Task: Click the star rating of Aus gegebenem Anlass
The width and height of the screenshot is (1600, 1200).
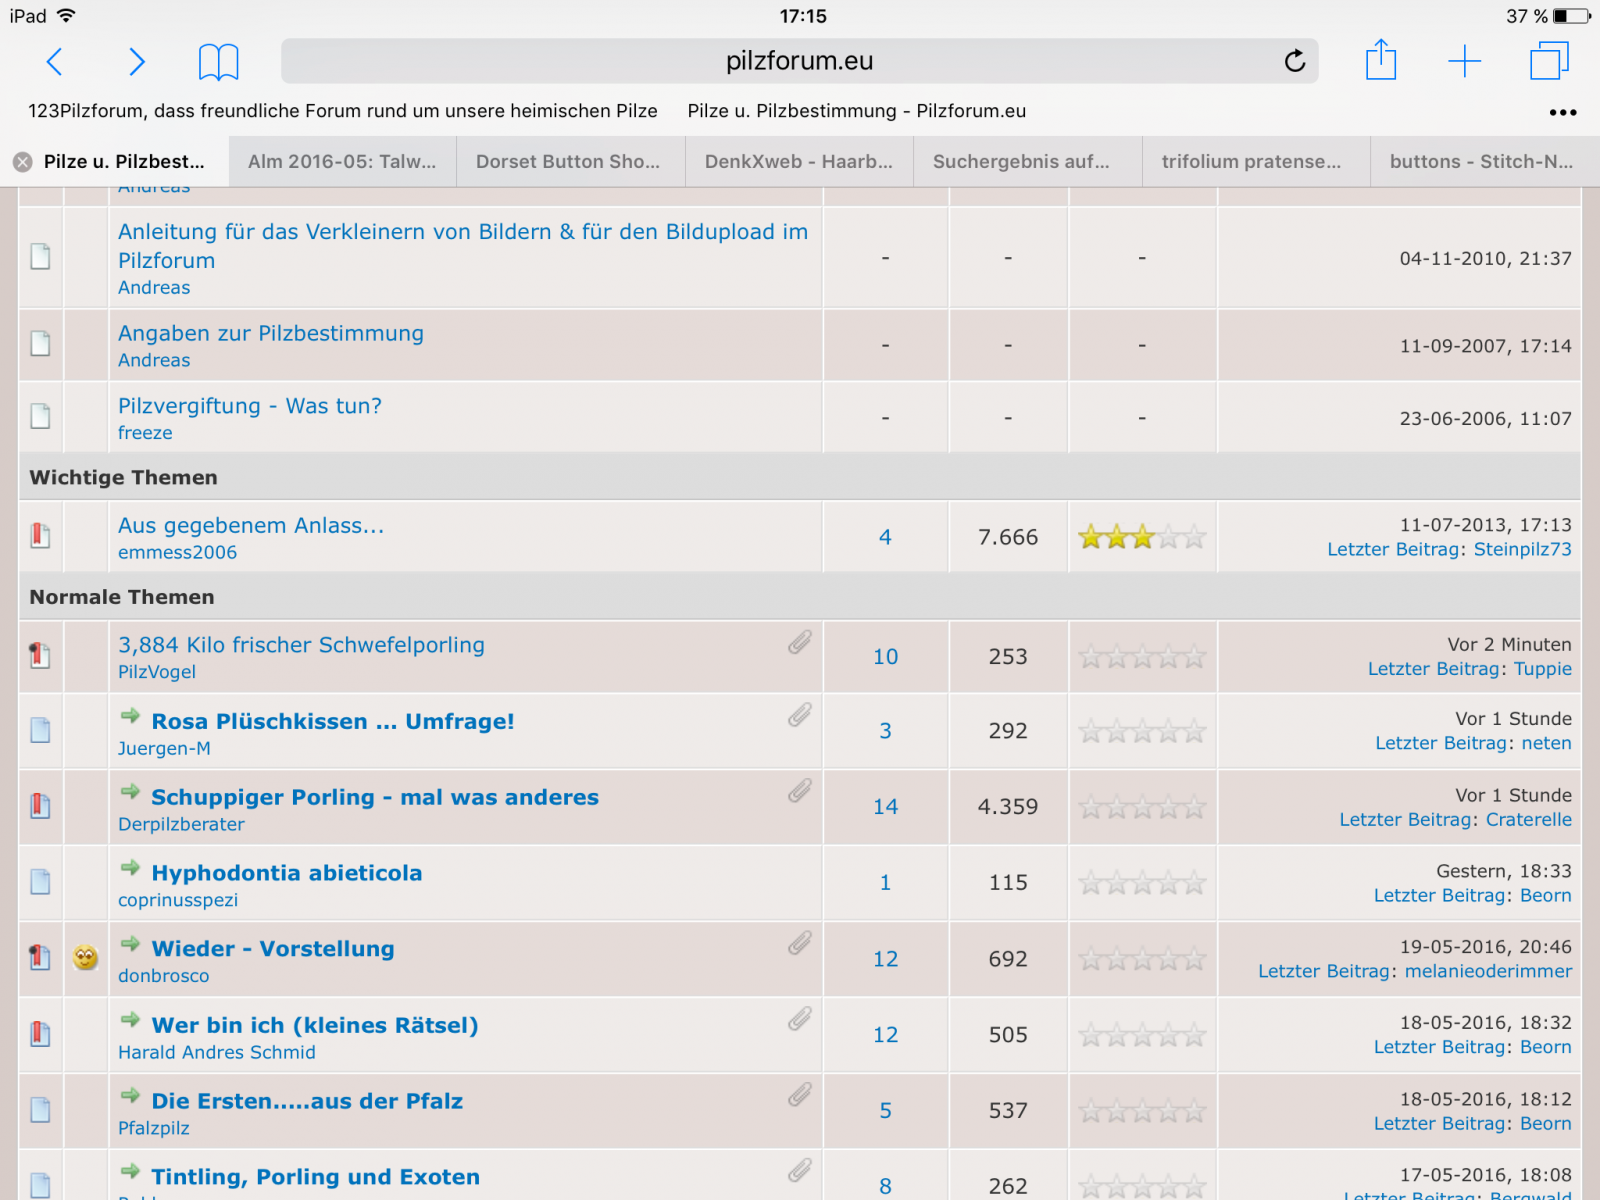Action: [x=1141, y=538]
